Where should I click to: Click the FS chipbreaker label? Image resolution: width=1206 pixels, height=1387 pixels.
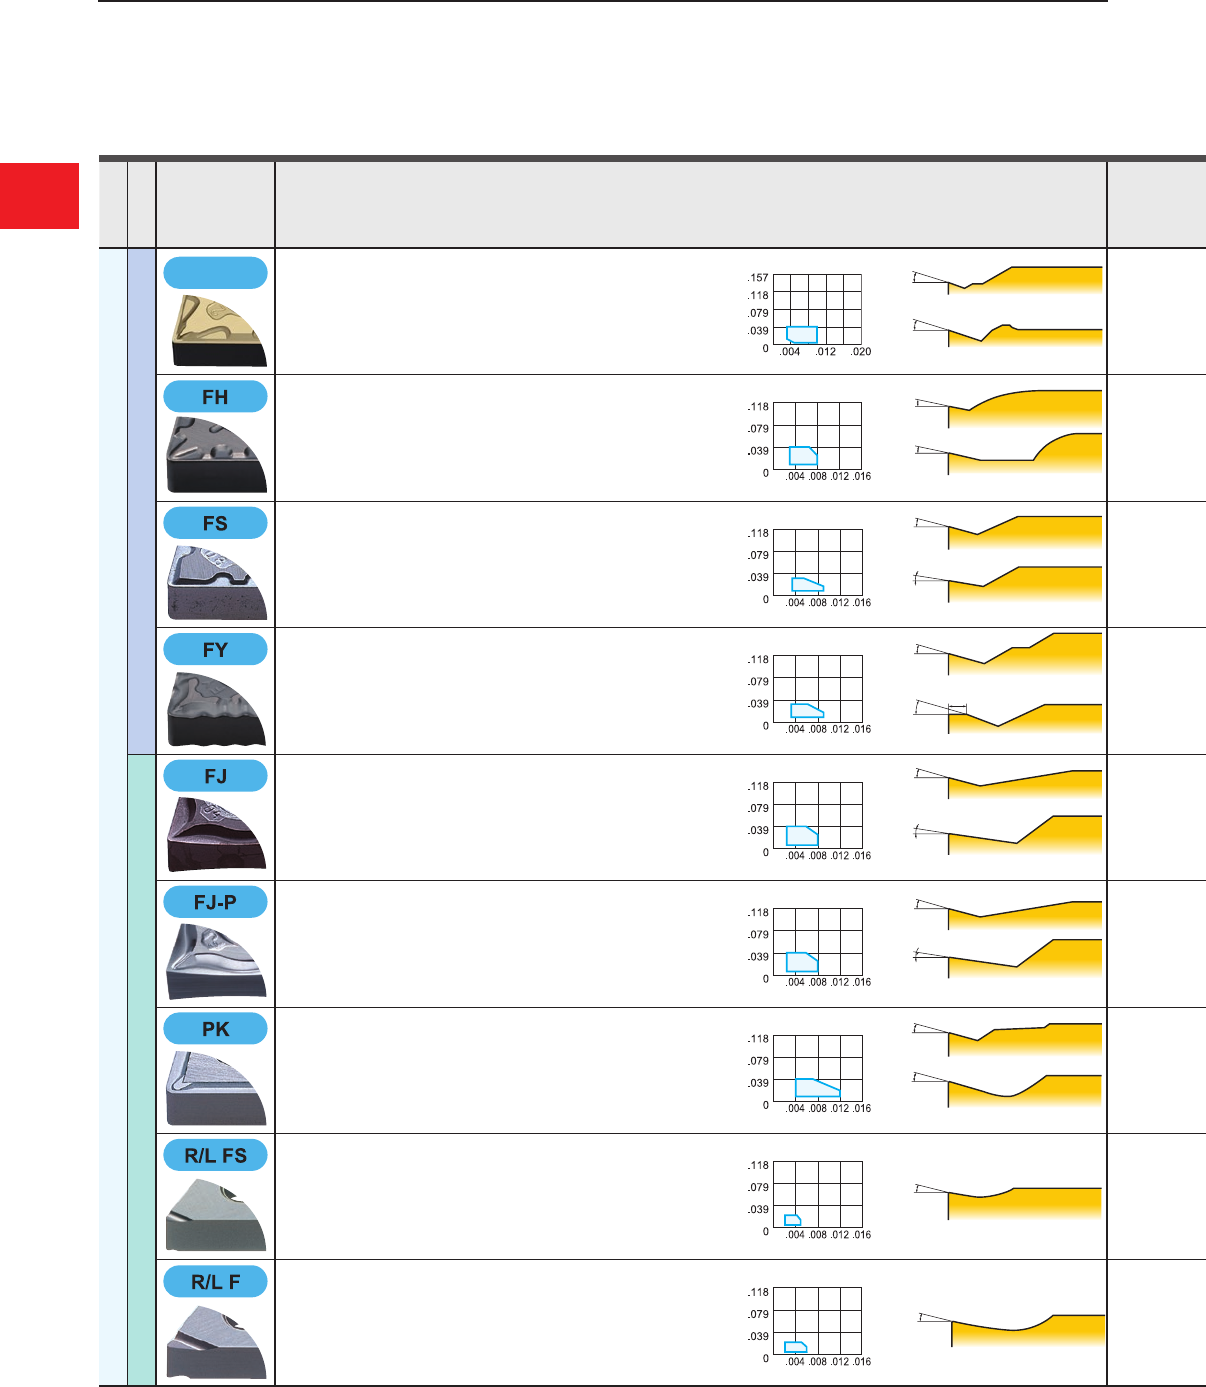coord(215,523)
